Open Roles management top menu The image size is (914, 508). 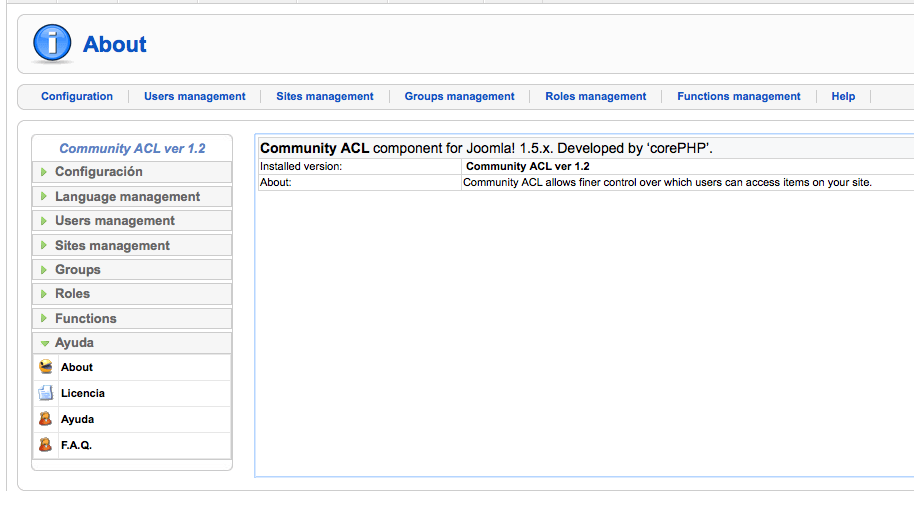click(596, 96)
